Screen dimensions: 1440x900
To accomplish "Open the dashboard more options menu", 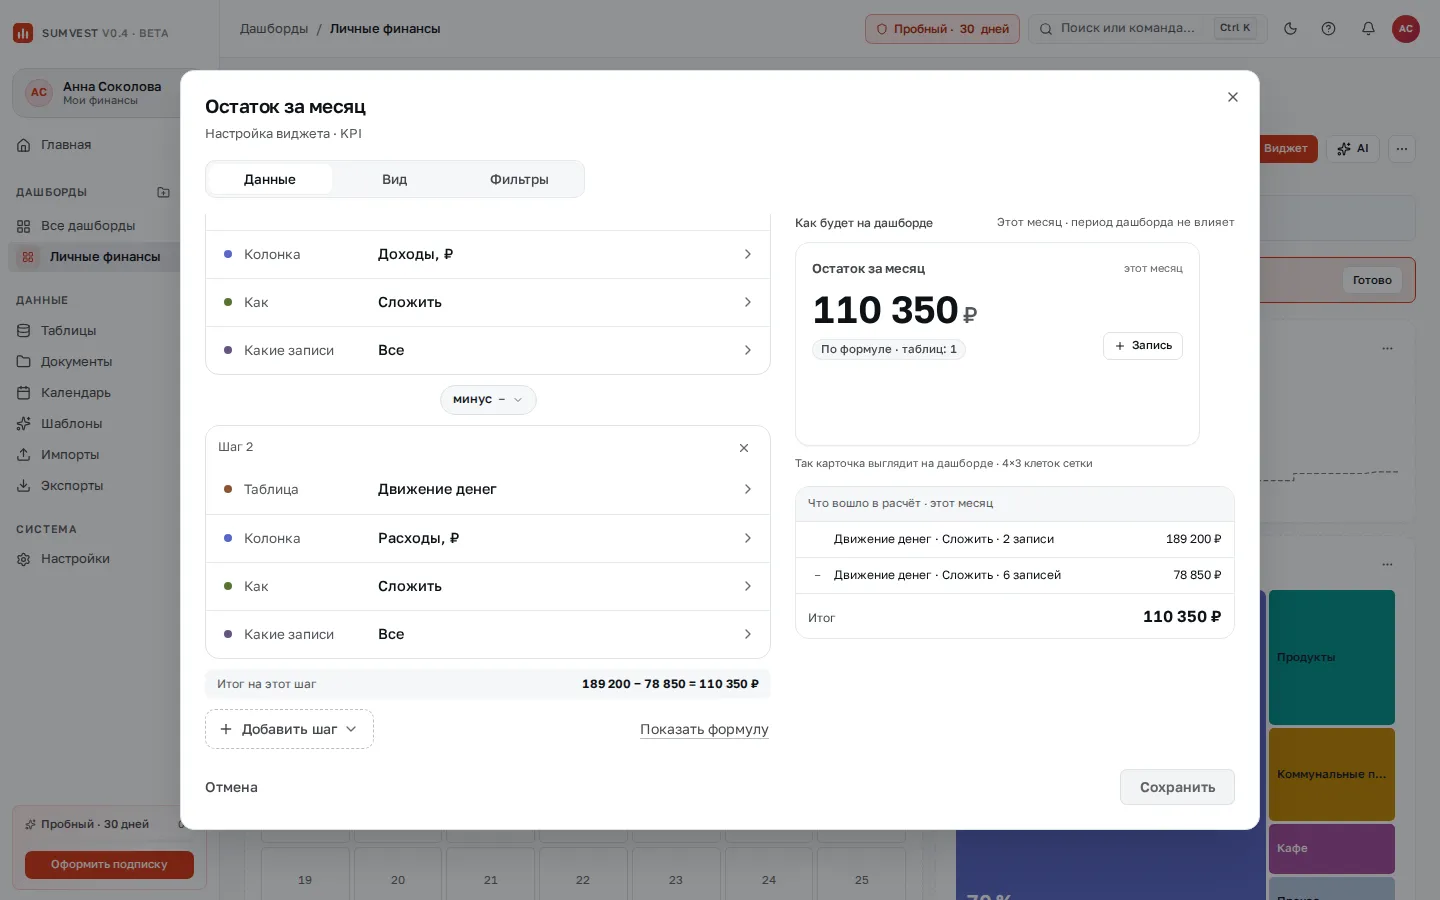I will click(x=1402, y=149).
